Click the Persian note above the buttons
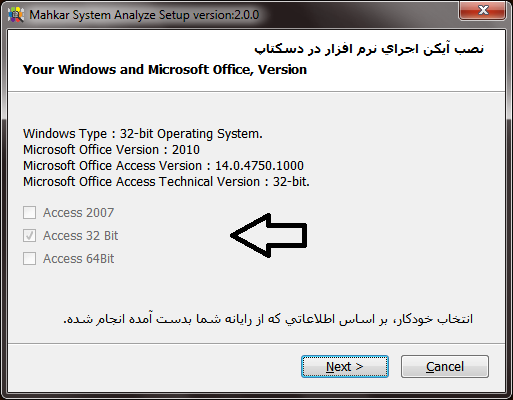 pos(268,319)
